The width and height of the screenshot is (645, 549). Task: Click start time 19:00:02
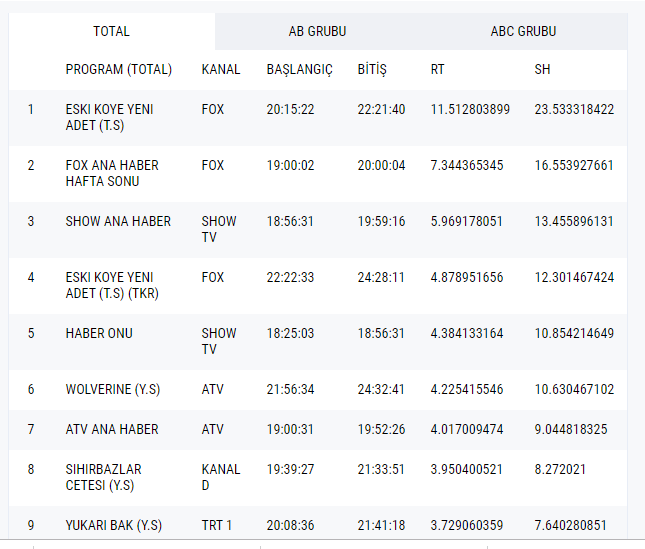pyautogui.click(x=290, y=165)
